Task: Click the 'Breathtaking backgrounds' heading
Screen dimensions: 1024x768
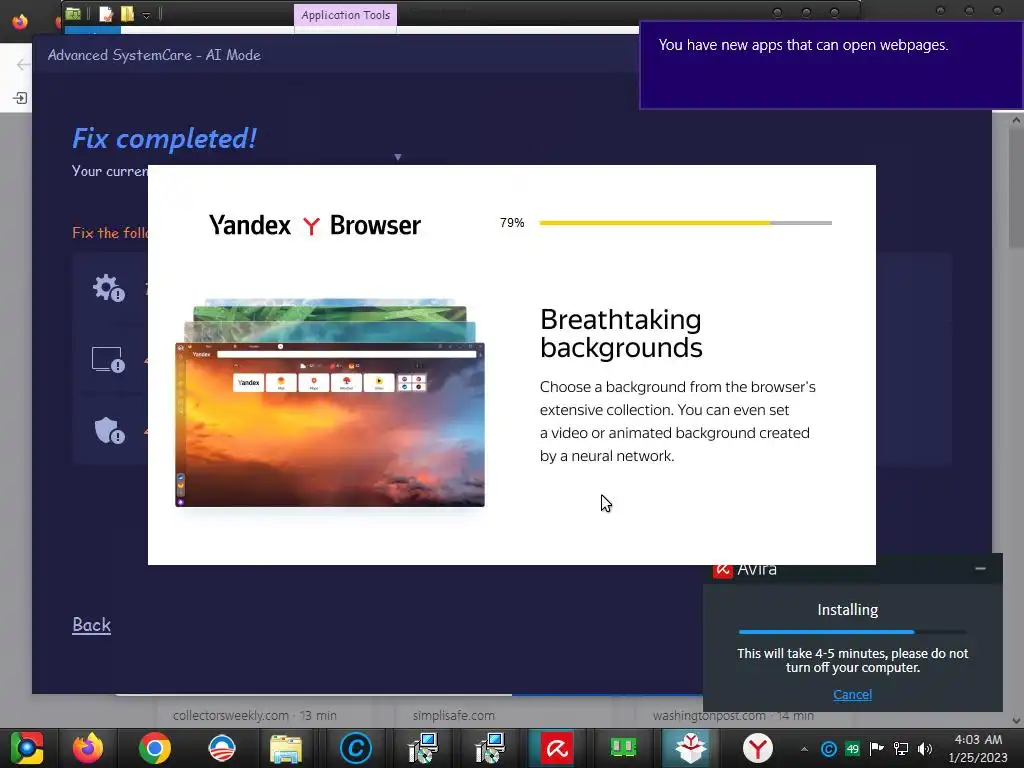Action: point(621,333)
